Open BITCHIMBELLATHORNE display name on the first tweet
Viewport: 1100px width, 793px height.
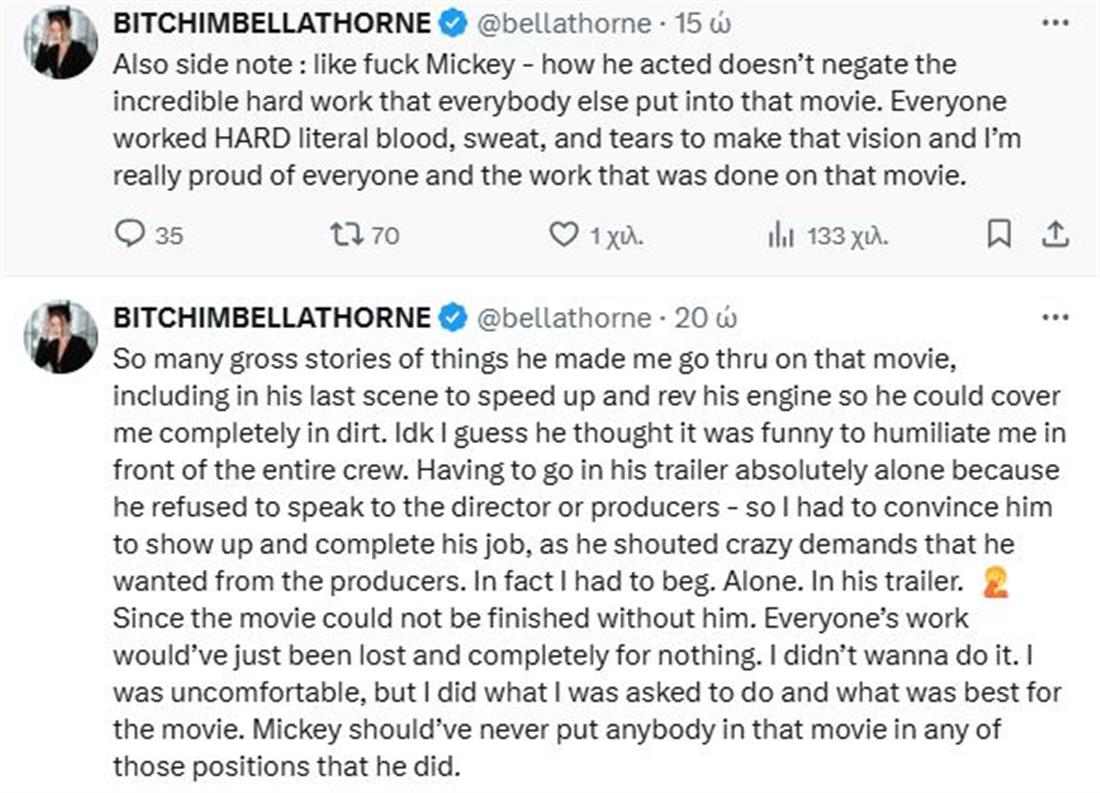click(x=272, y=23)
